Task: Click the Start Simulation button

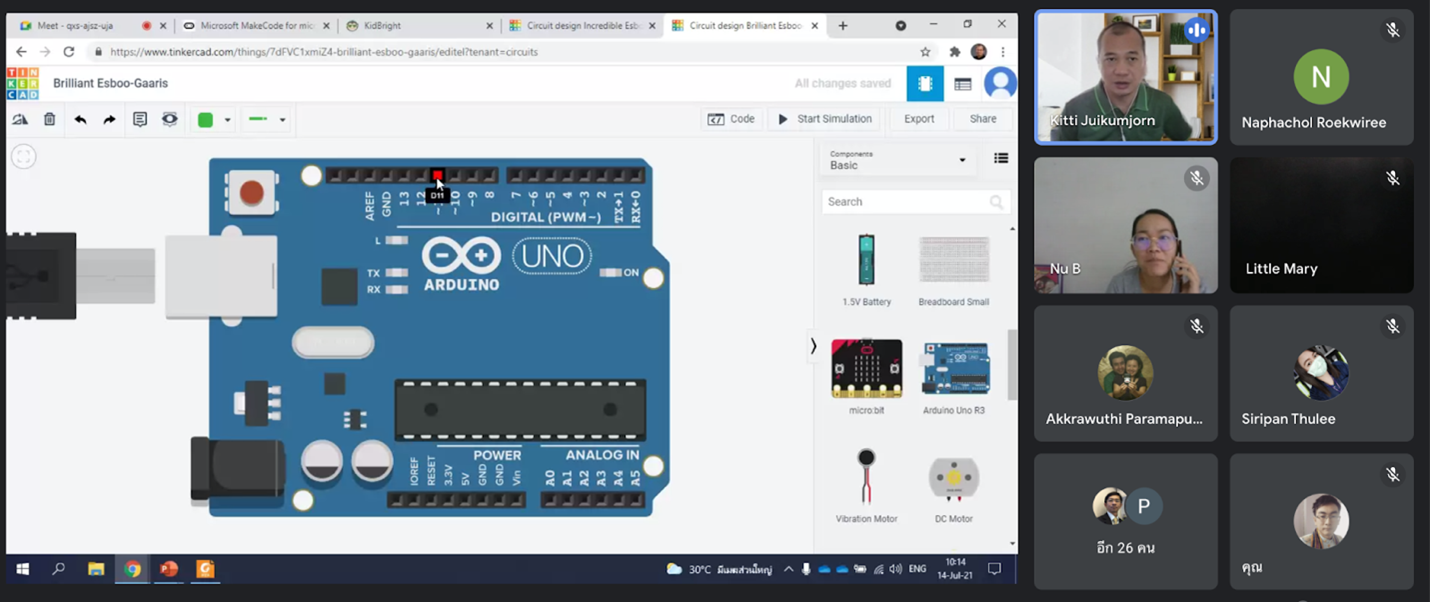Action: 825,119
